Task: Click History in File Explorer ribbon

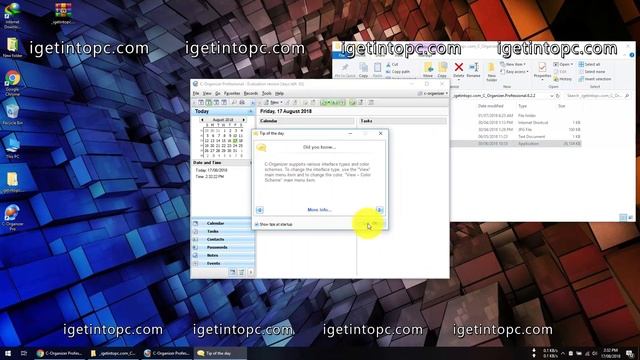Action: click(x=563, y=79)
